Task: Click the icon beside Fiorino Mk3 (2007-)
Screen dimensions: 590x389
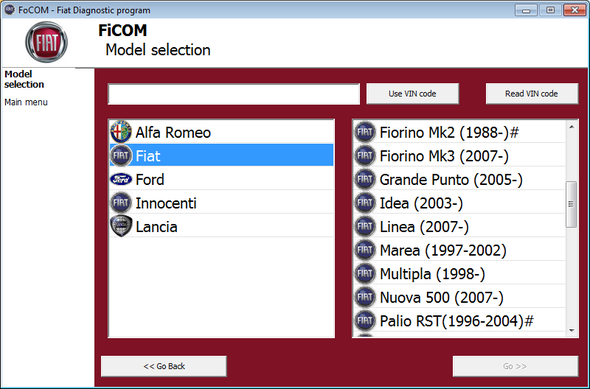Action: [365, 155]
